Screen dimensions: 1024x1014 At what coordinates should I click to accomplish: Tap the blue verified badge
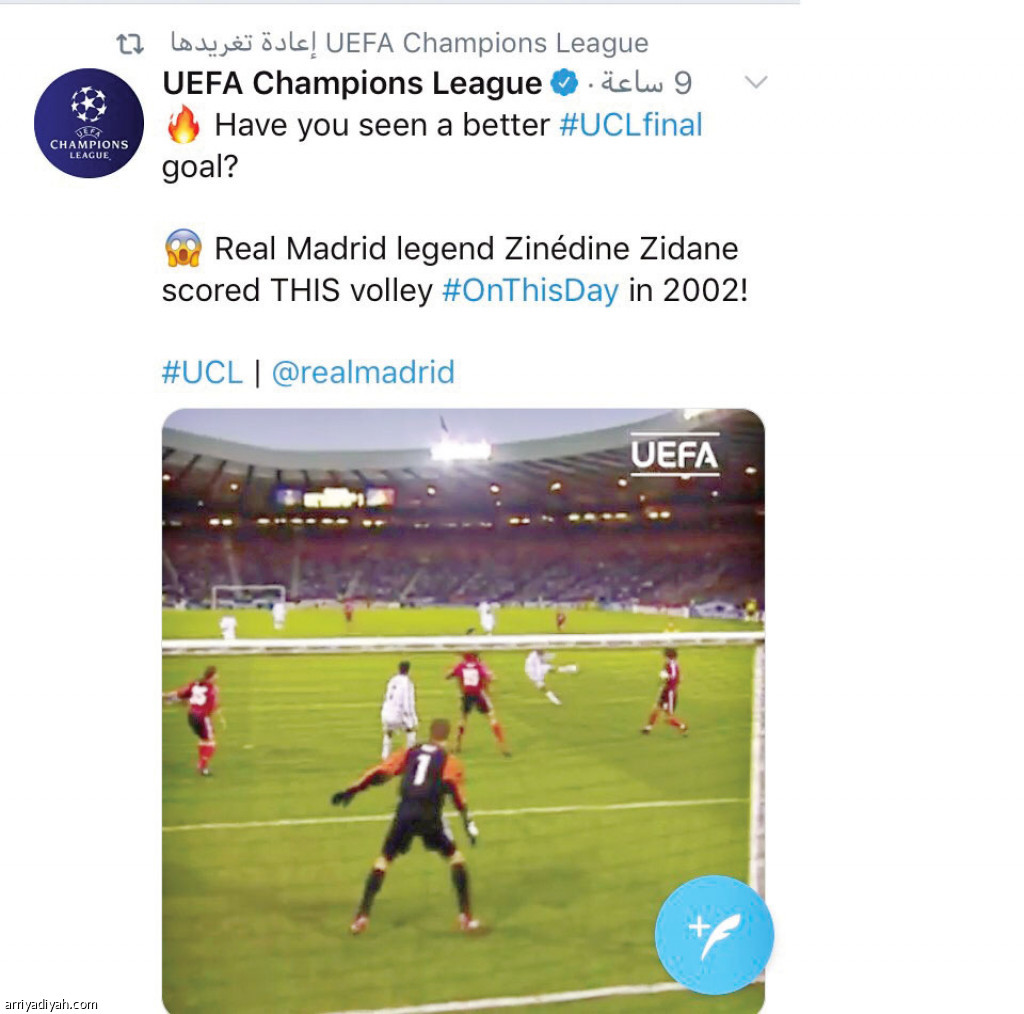click(x=564, y=83)
